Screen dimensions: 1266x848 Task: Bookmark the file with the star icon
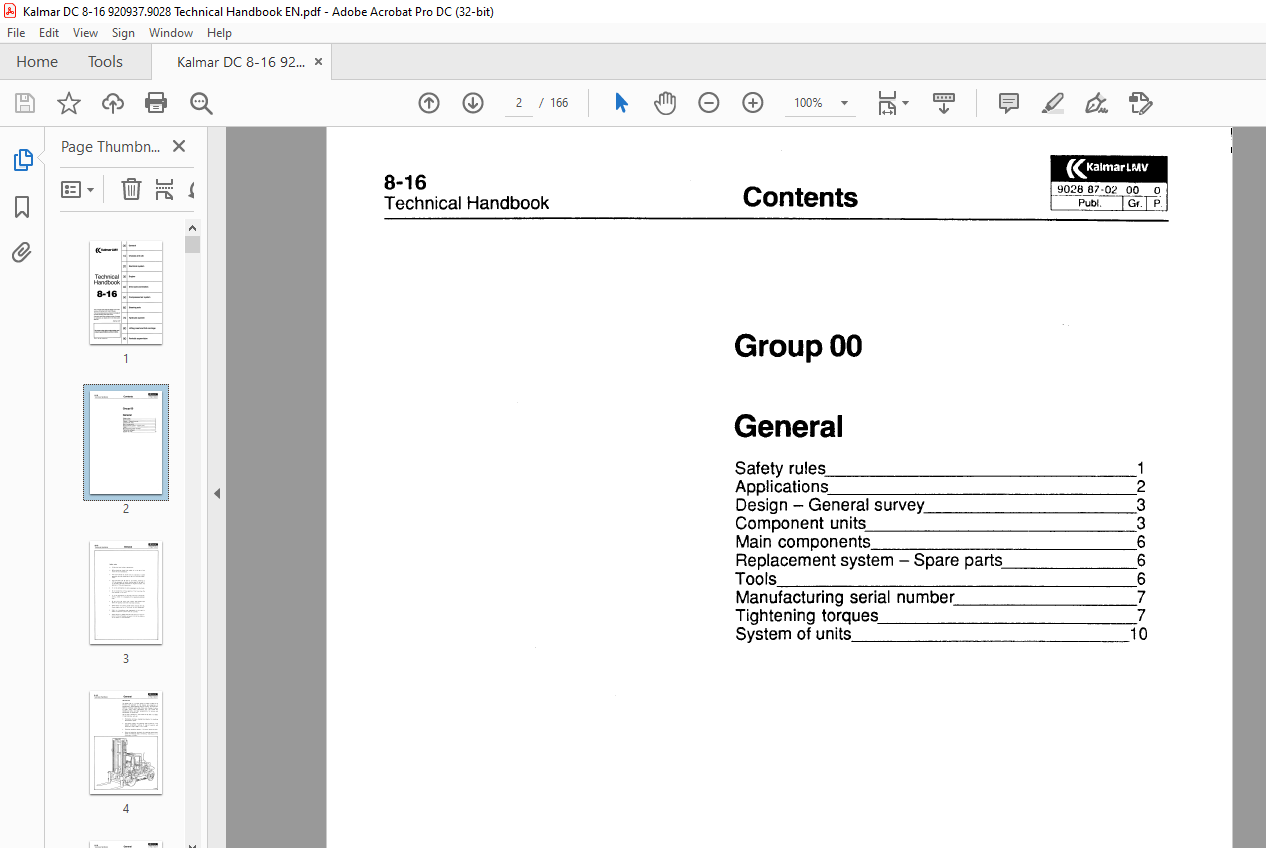tap(68, 103)
